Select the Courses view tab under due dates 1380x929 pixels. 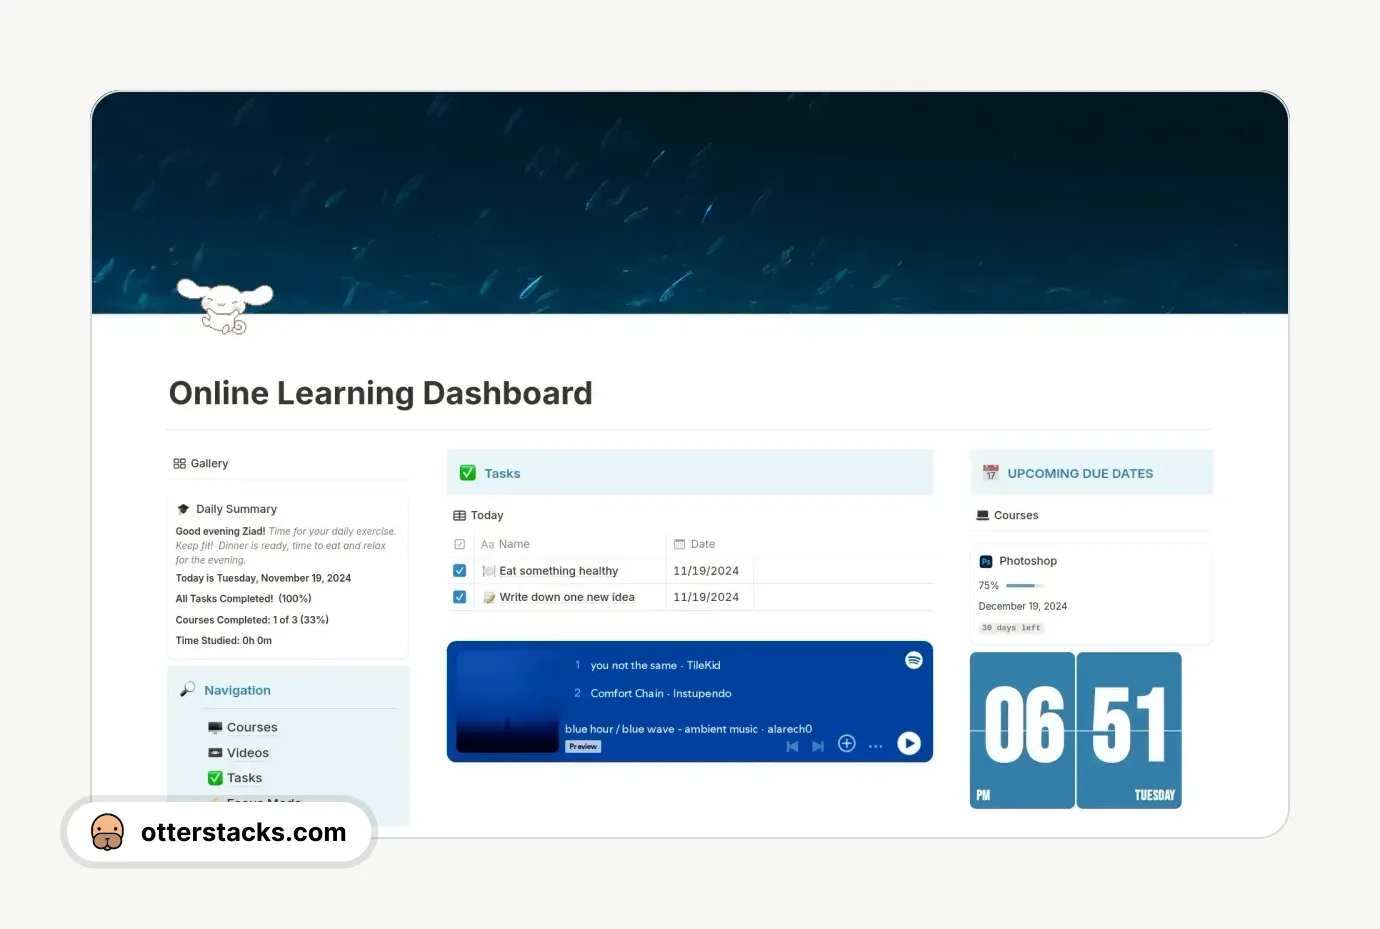pyautogui.click(x=1008, y=515)
